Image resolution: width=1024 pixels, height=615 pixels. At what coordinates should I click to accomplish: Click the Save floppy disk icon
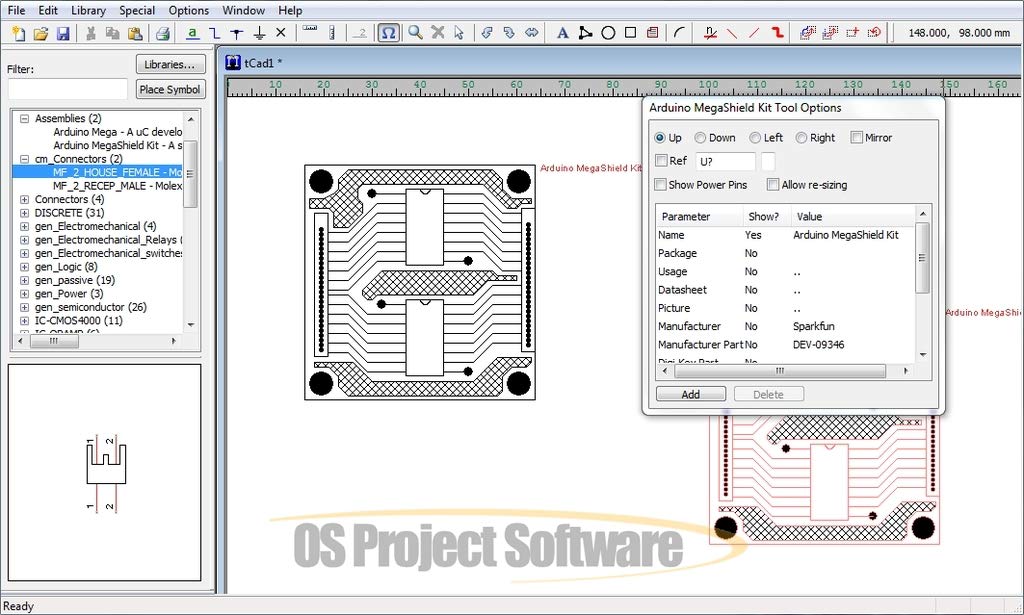click(x=63, y=33)
